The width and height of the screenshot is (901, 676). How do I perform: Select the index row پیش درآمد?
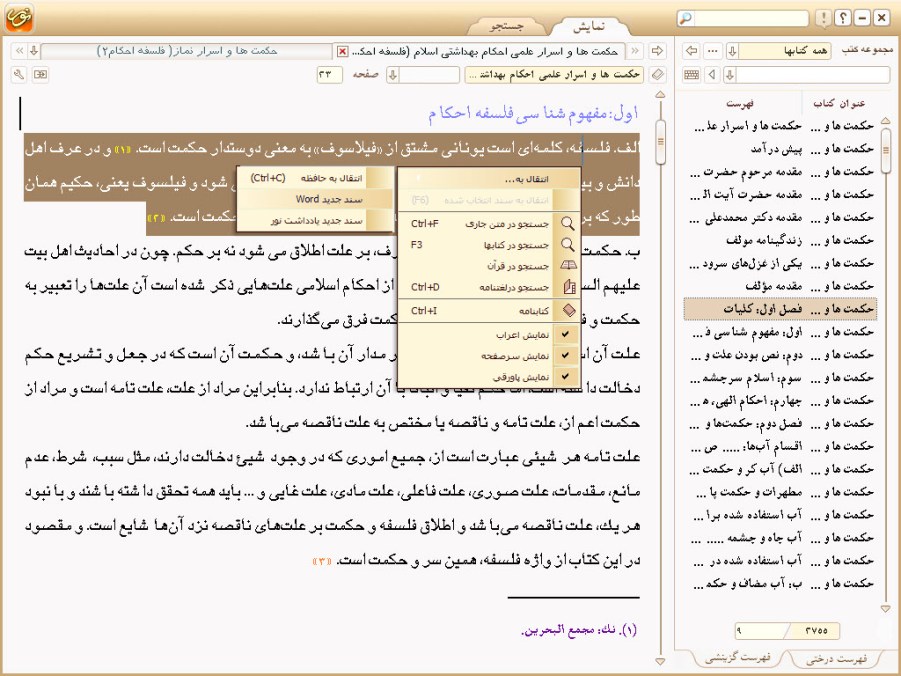click(780, 149)
